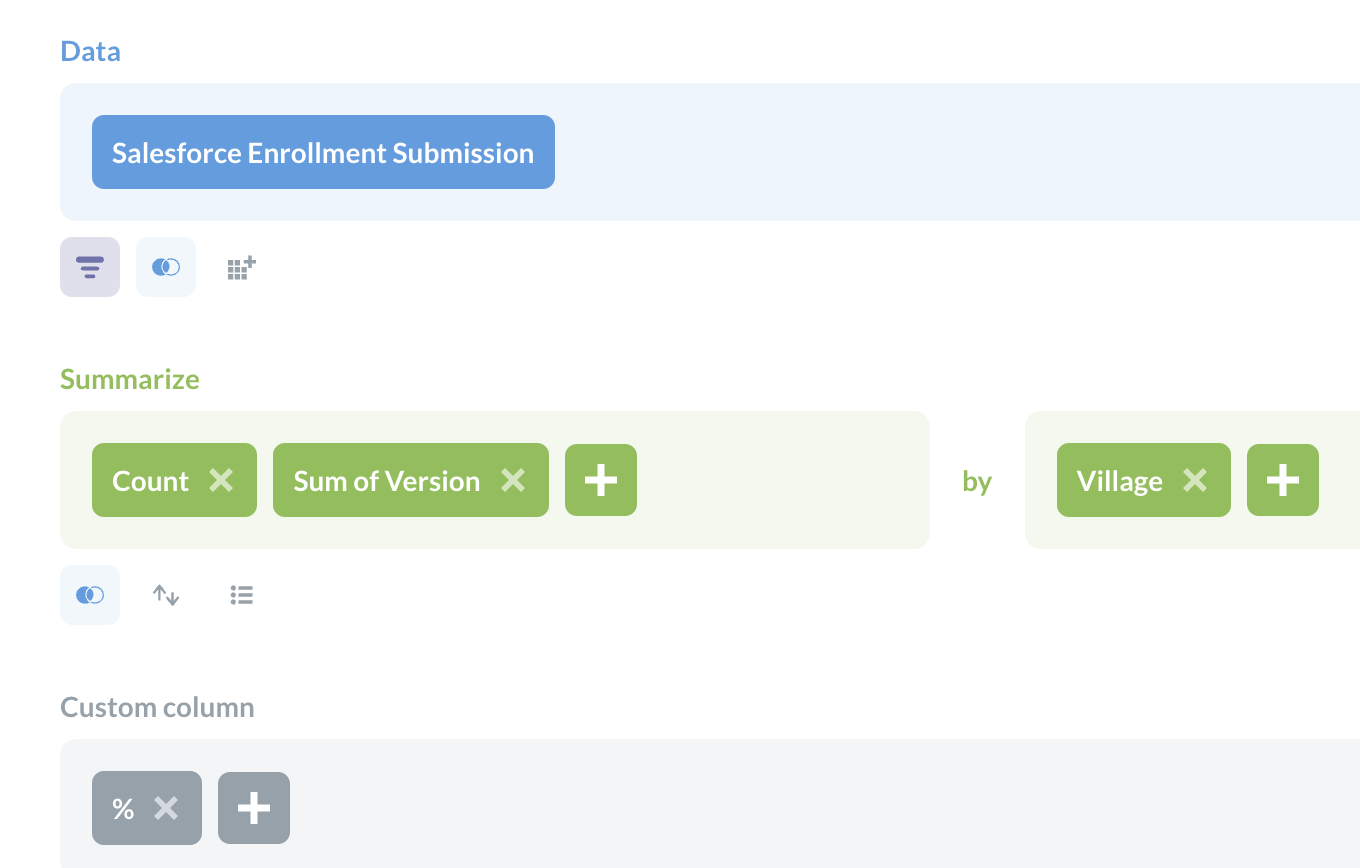Click the Join data icon next to Filter
The width and height of the screenshot is (1360, 868).
click(165, 267)
